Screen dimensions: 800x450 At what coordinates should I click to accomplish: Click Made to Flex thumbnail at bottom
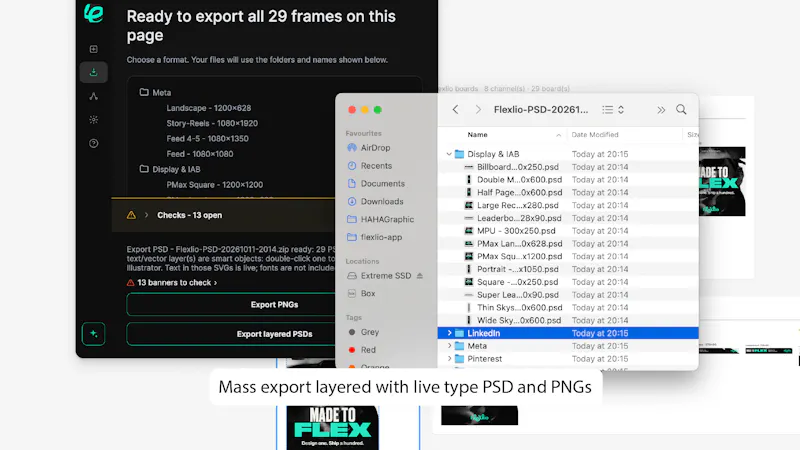(332, 428)
